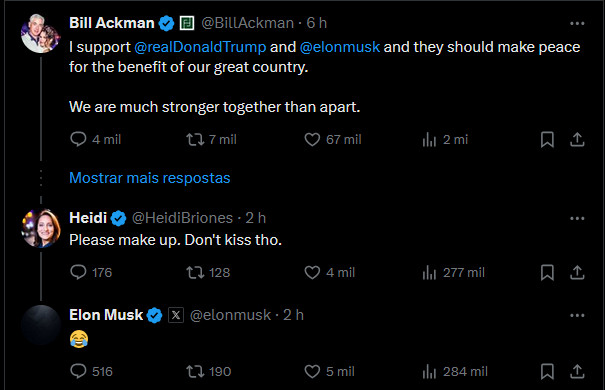Open more options for Bill Ackman's tweet

[x=577, y=24]
